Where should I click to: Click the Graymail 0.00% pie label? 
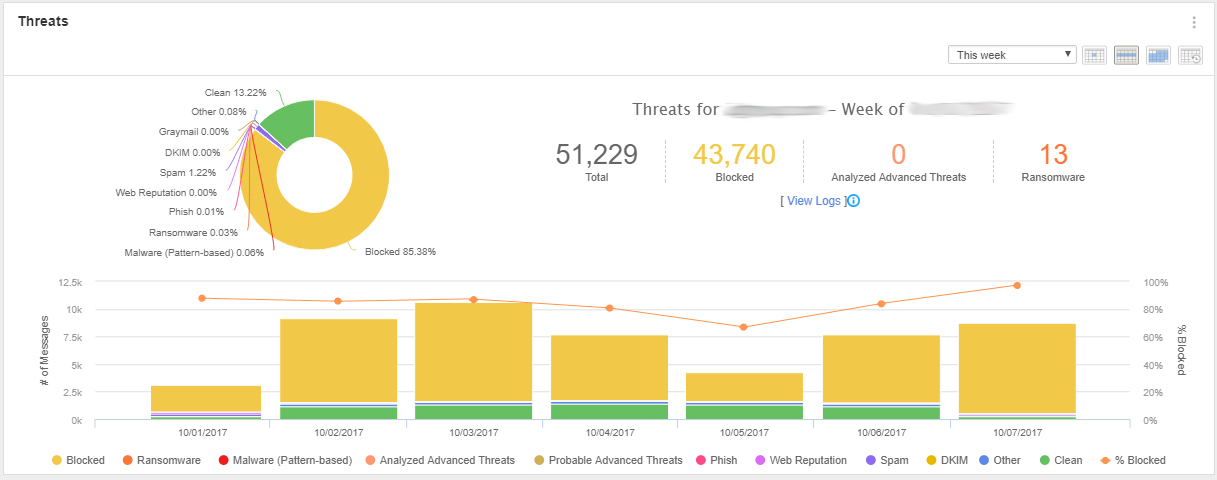(194, 131)
